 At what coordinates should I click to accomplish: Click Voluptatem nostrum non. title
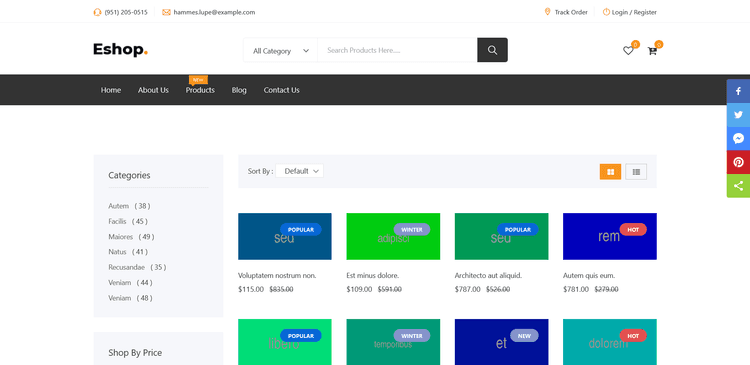(x=277, y=276)
